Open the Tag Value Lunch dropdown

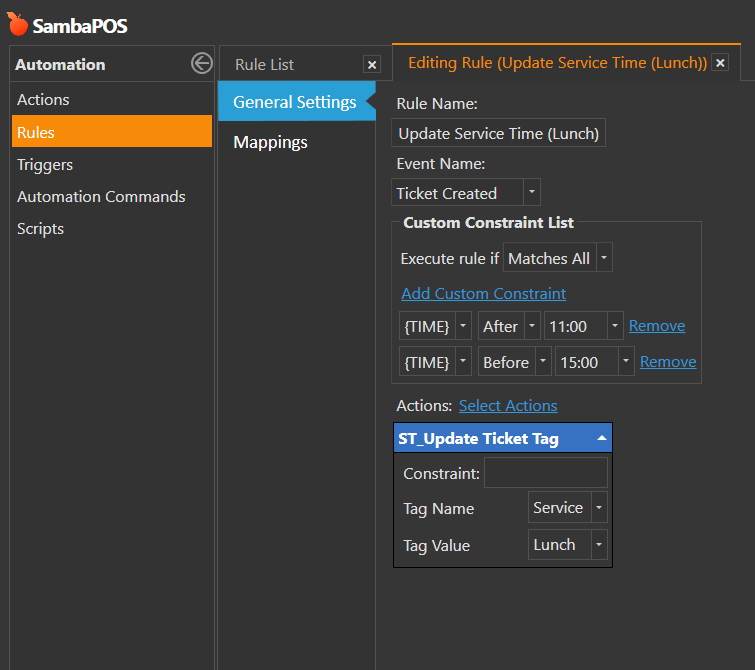coord(599,545)
